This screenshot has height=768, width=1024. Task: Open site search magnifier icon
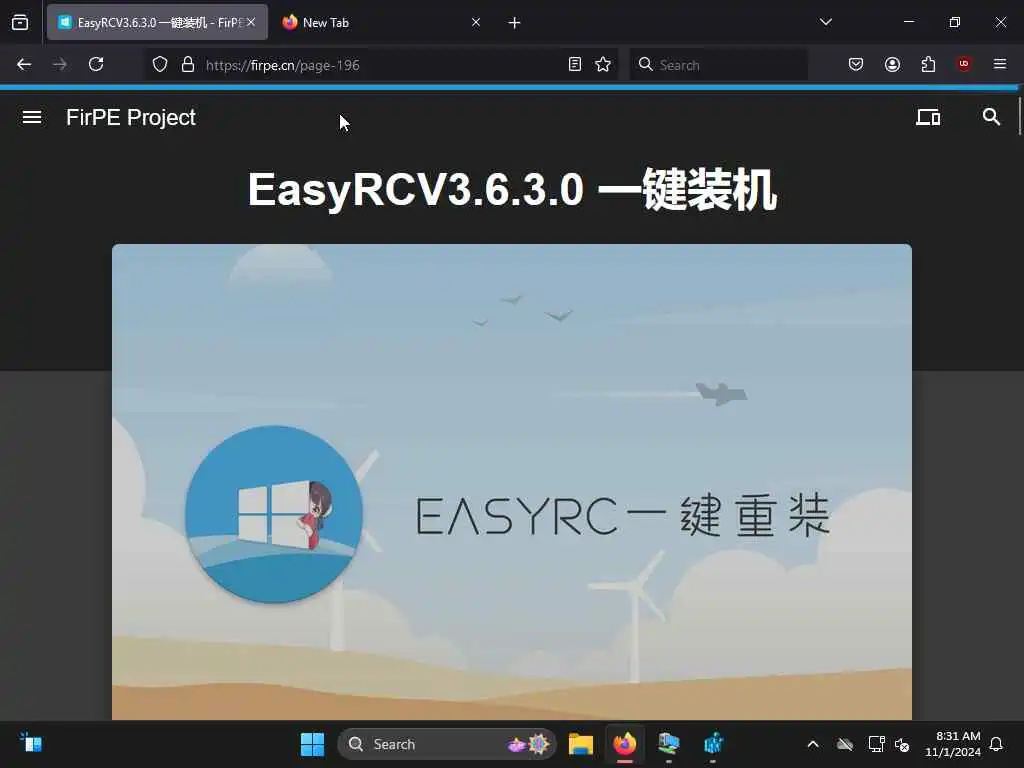pos(991,118)
